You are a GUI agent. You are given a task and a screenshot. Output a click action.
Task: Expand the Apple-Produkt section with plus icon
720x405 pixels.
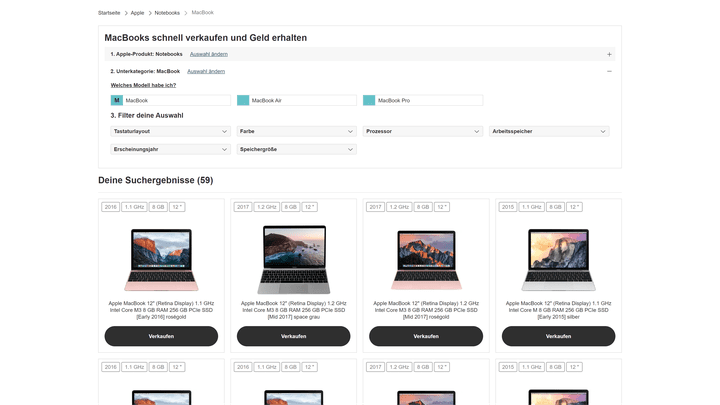[x=609, y=54]
